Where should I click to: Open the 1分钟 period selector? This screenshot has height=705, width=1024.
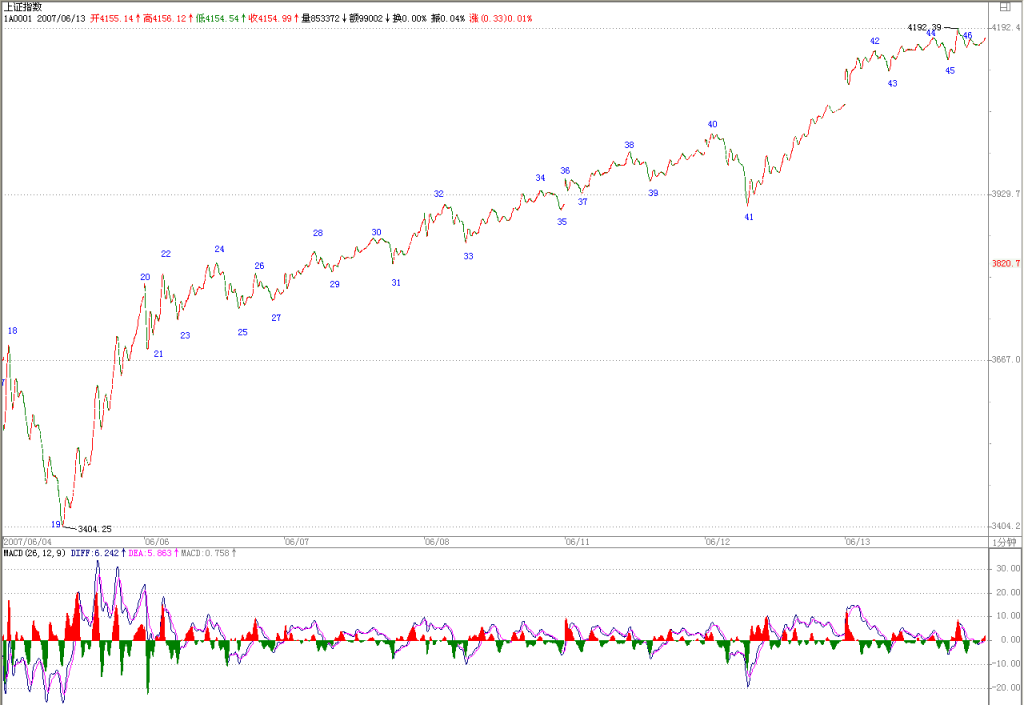click(1004, 542)
